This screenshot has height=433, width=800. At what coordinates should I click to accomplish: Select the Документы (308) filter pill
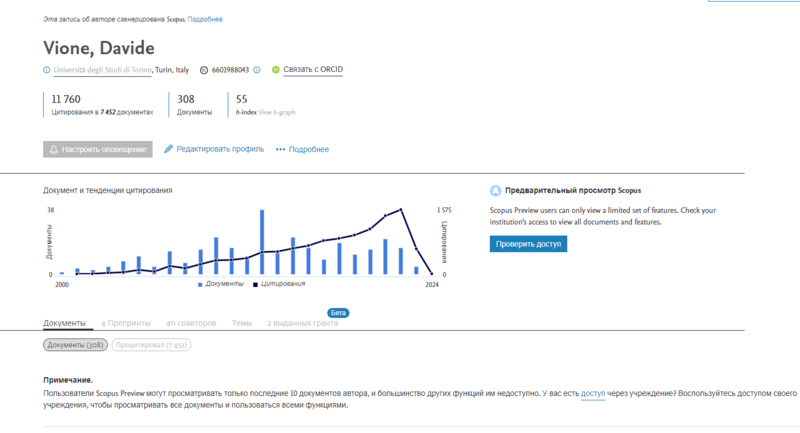[x=75, y=345]
